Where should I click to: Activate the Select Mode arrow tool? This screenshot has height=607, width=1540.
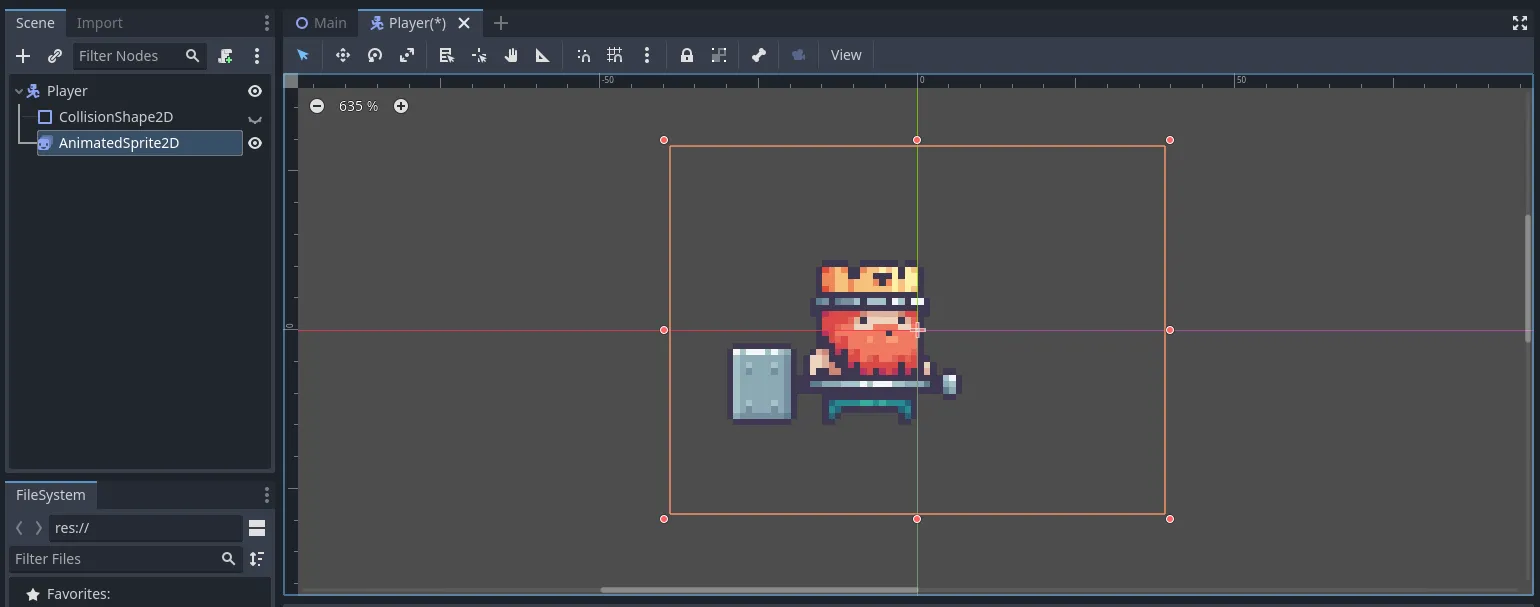pos(303,55)
